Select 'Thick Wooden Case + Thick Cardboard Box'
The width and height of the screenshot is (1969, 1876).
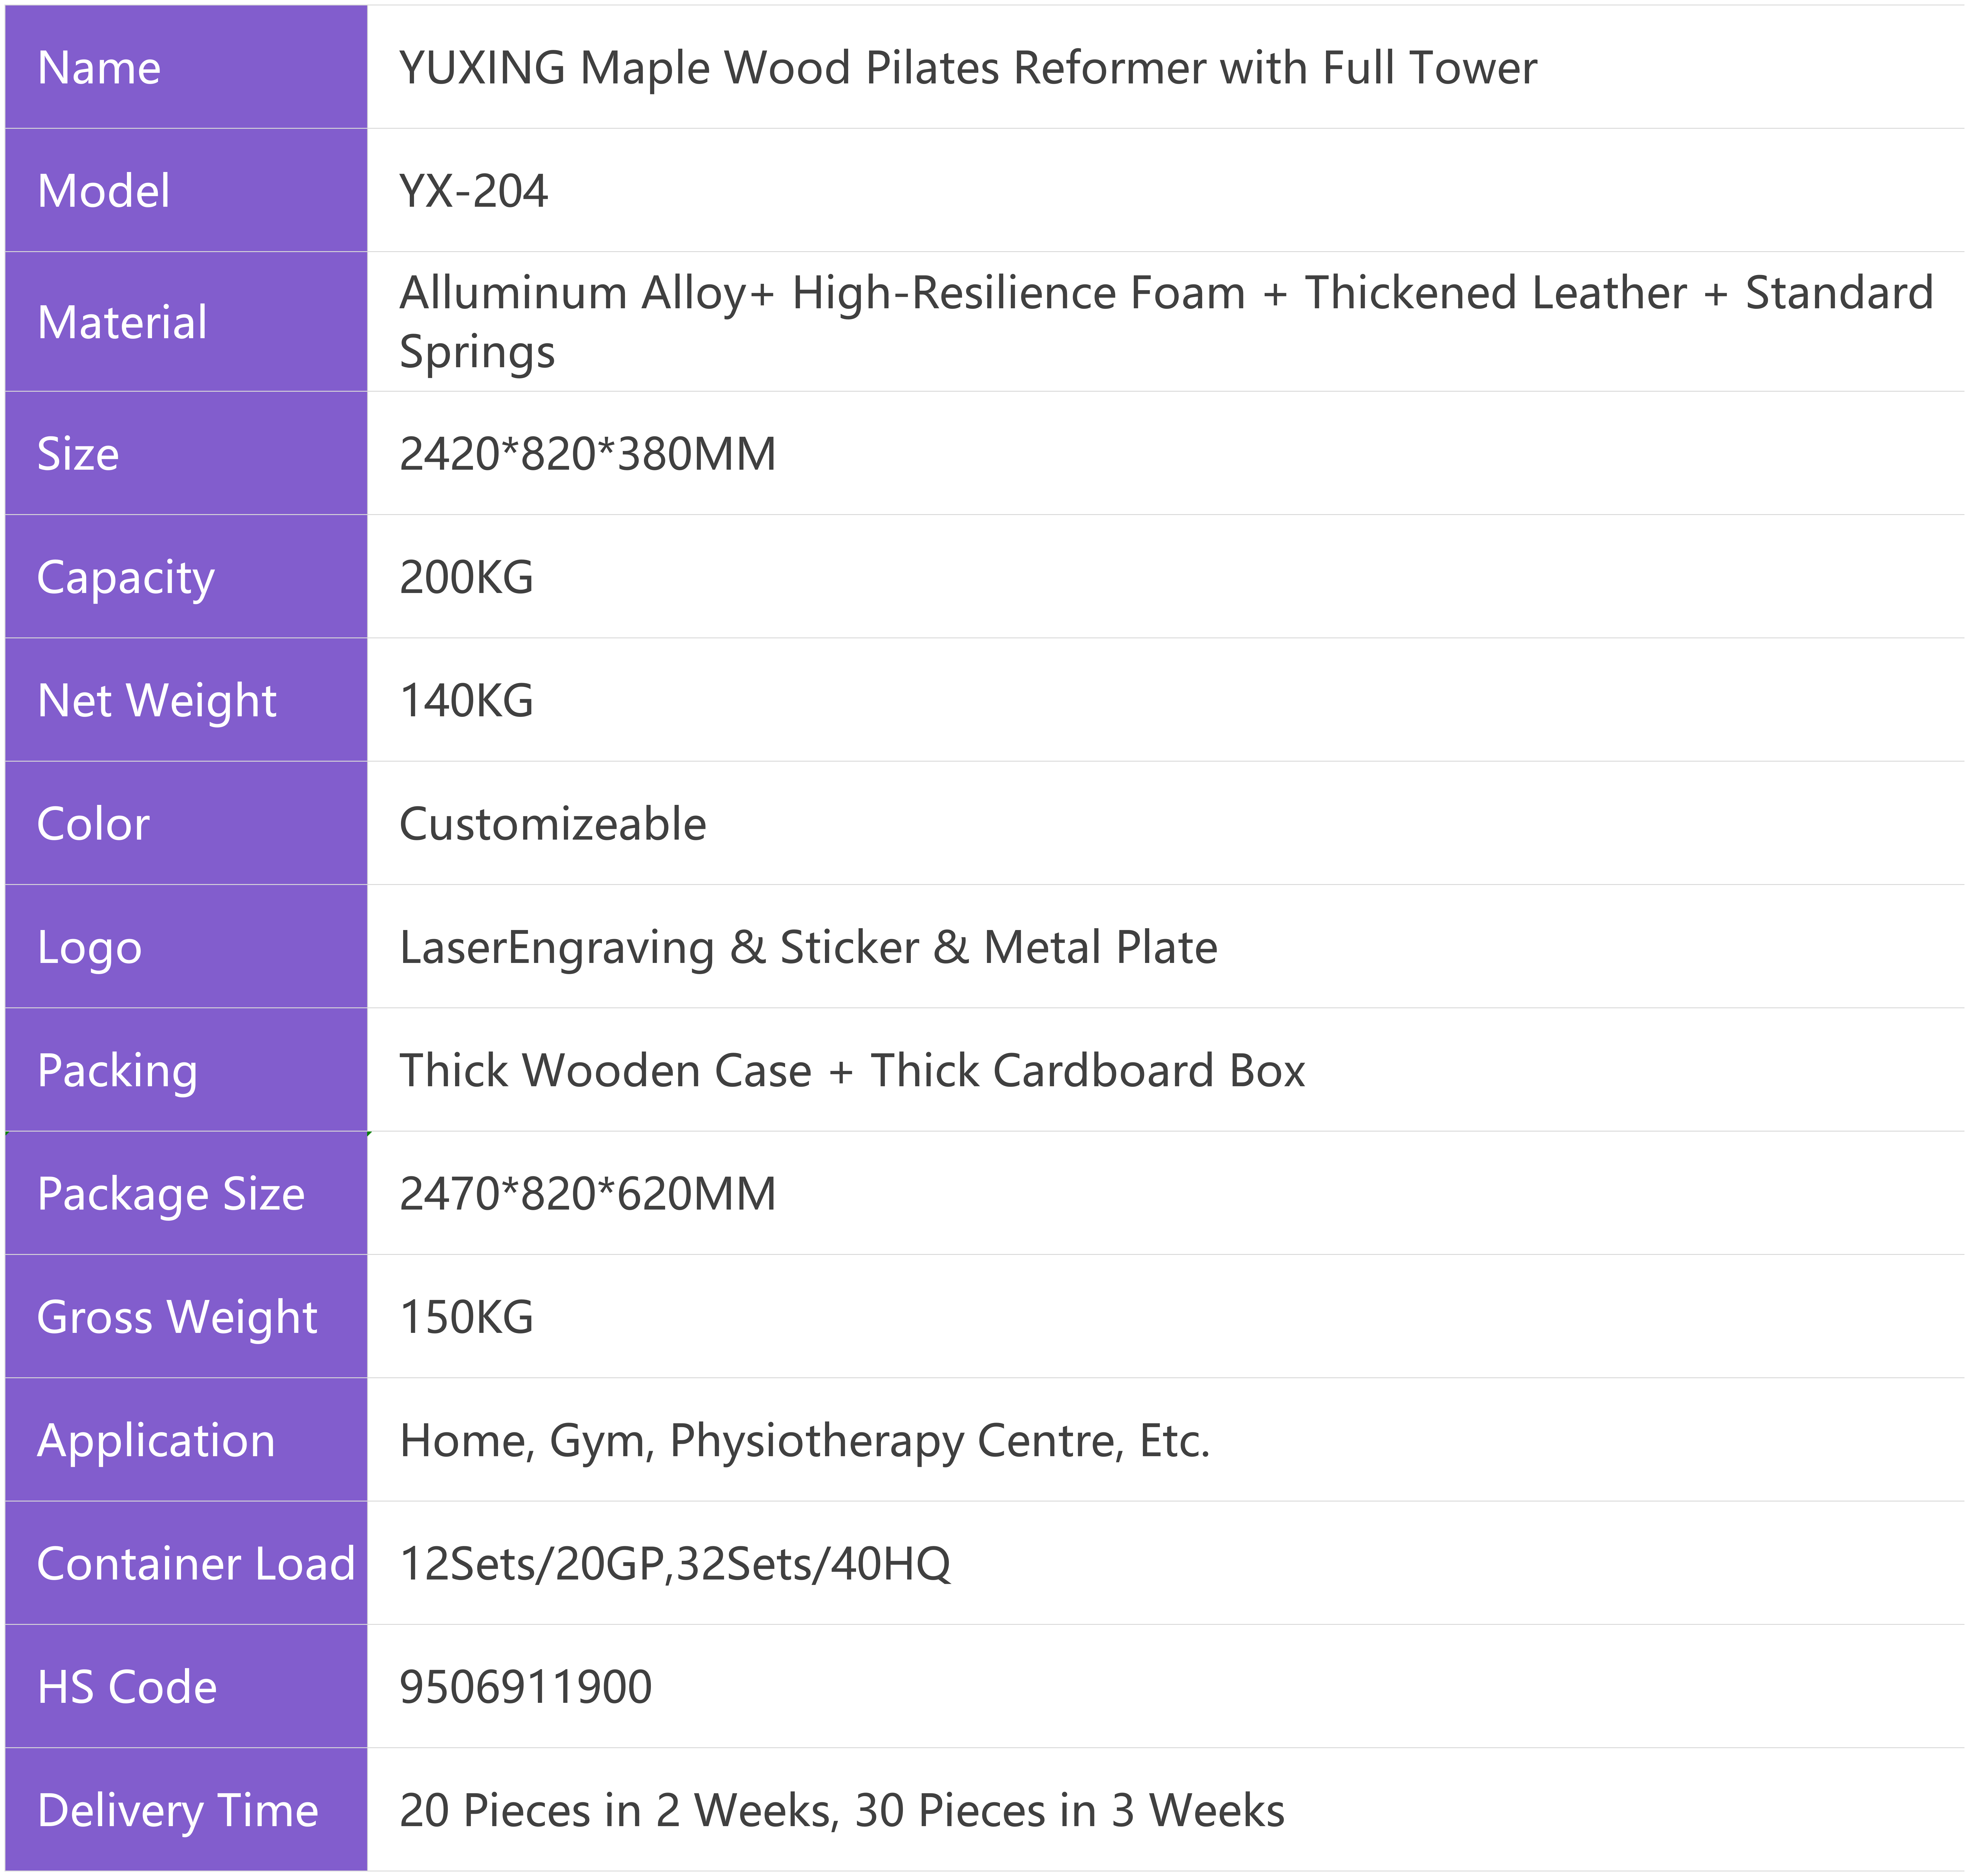click(852, 1070)
